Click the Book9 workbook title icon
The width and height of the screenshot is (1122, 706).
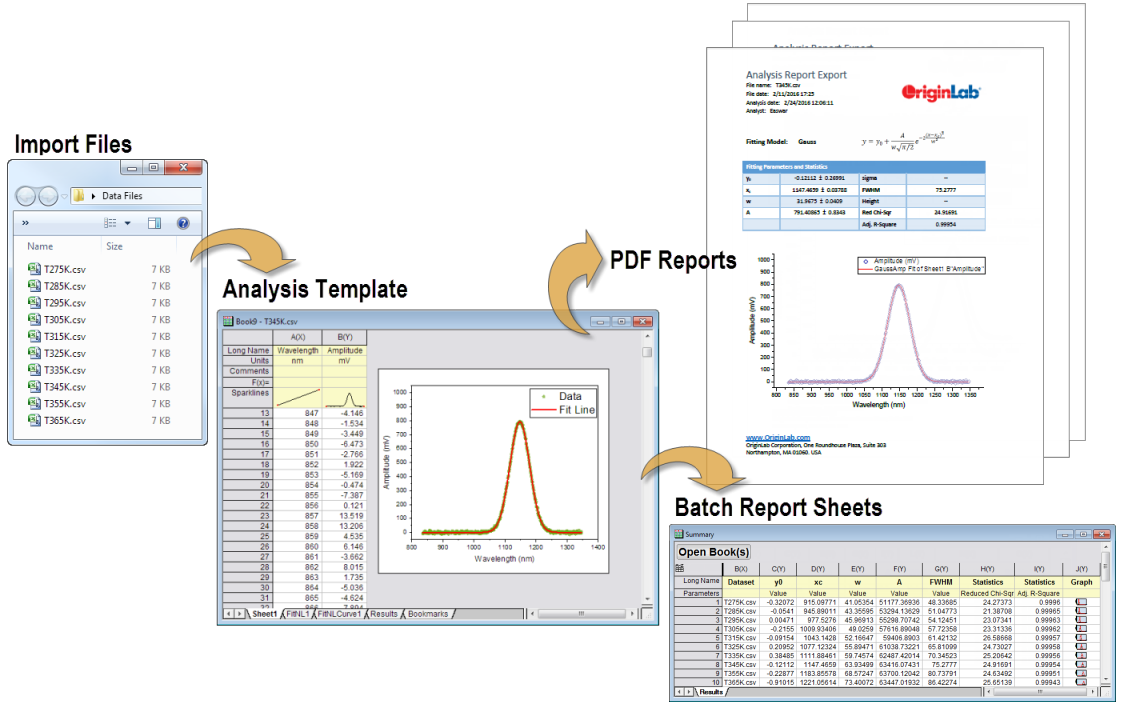(226, 322)
